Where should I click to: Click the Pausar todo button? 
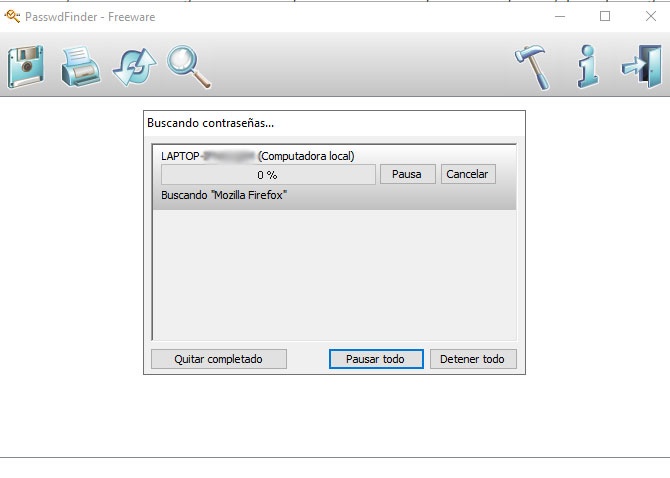click(x=376, y=359)
